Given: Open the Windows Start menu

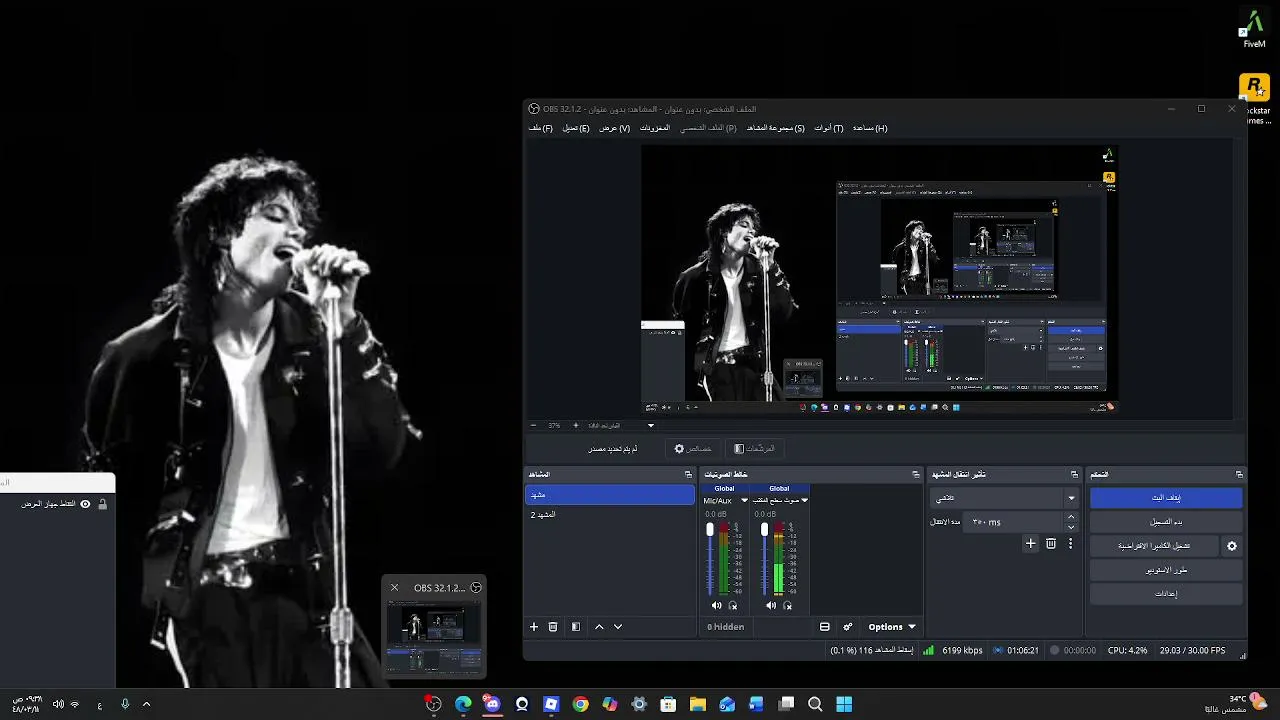Looking at the screenshot, I should click(844, 704).
